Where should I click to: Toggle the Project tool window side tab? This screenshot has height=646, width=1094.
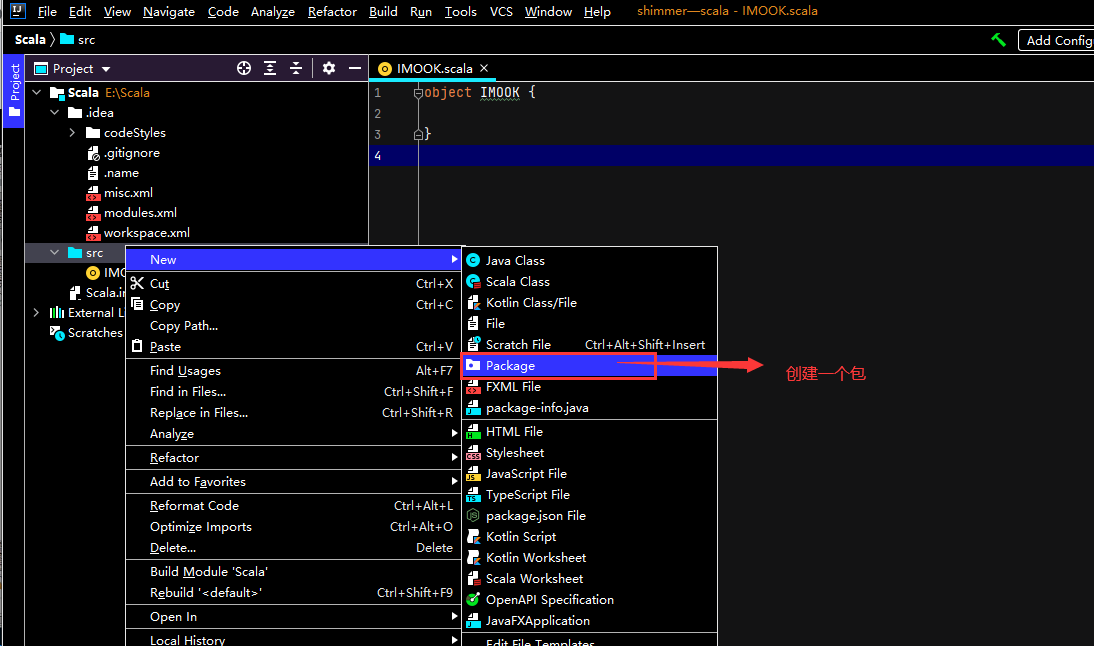14,91
